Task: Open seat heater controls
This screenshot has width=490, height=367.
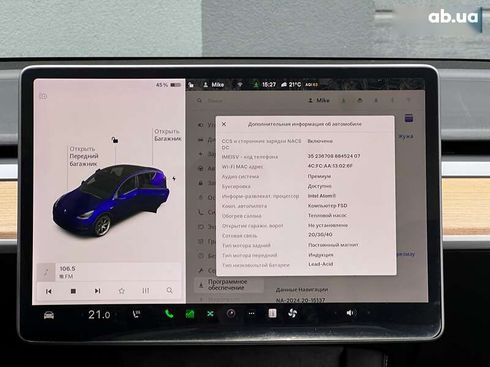Action: pos(137,314)
